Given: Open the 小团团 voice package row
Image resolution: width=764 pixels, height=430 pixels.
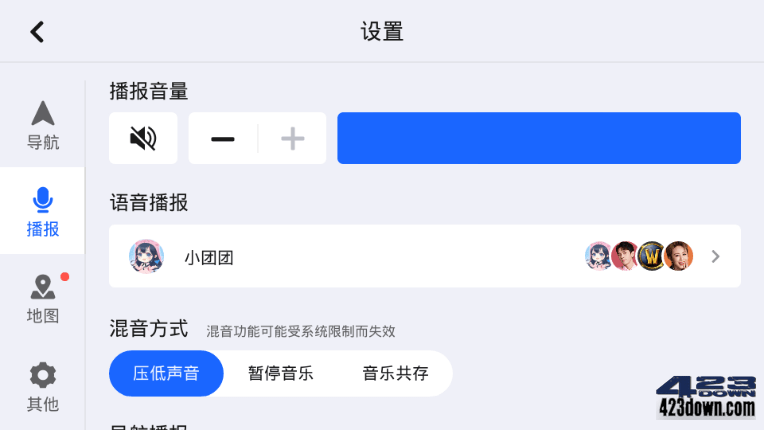Looking at the screenshot, I should (x=425, y=256).
